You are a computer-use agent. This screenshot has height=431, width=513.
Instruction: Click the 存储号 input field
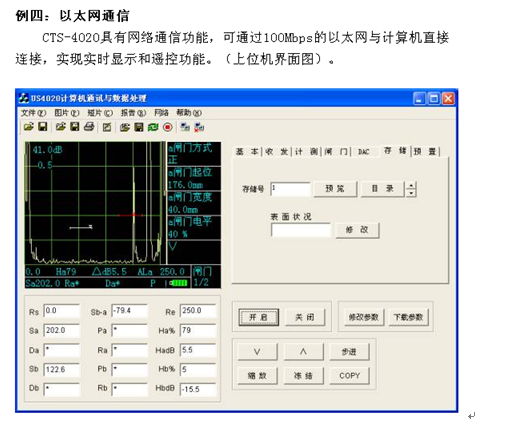pyautogui.click(x=290, y=189)
